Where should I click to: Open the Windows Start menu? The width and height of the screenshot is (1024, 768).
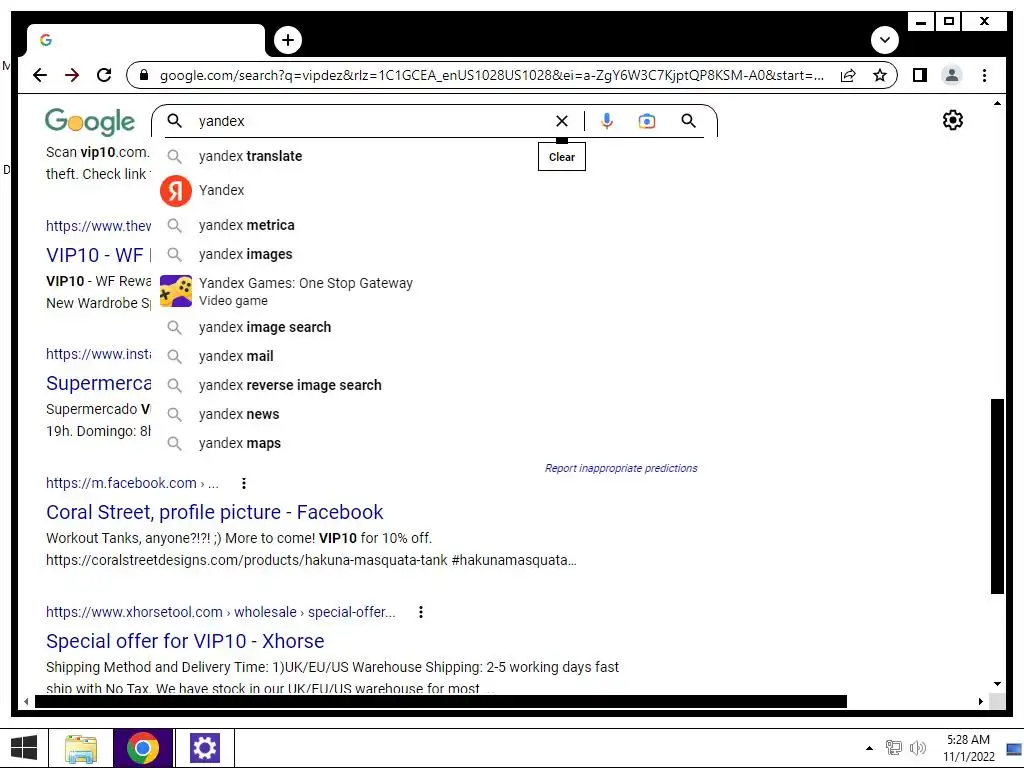(25, 748)
